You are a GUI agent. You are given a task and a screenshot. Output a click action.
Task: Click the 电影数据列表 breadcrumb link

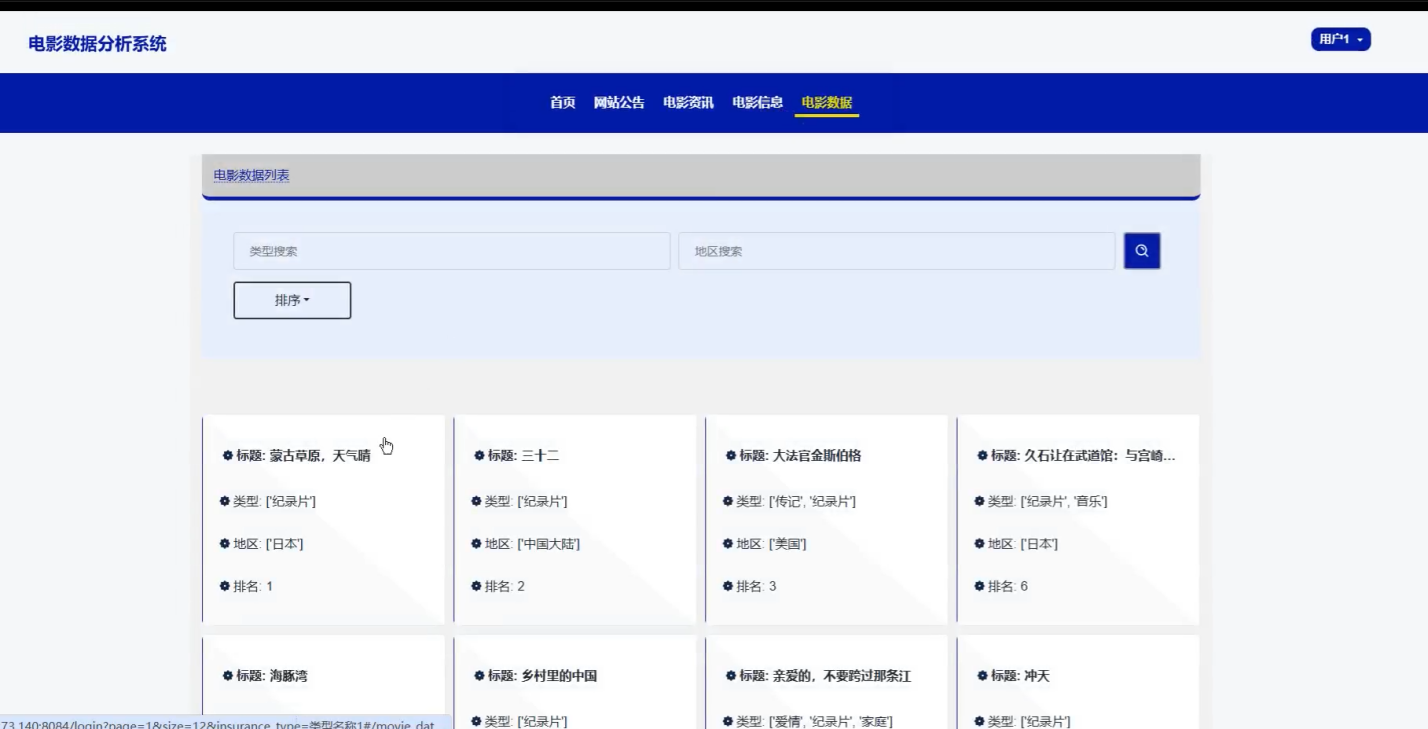click(251, 175)
